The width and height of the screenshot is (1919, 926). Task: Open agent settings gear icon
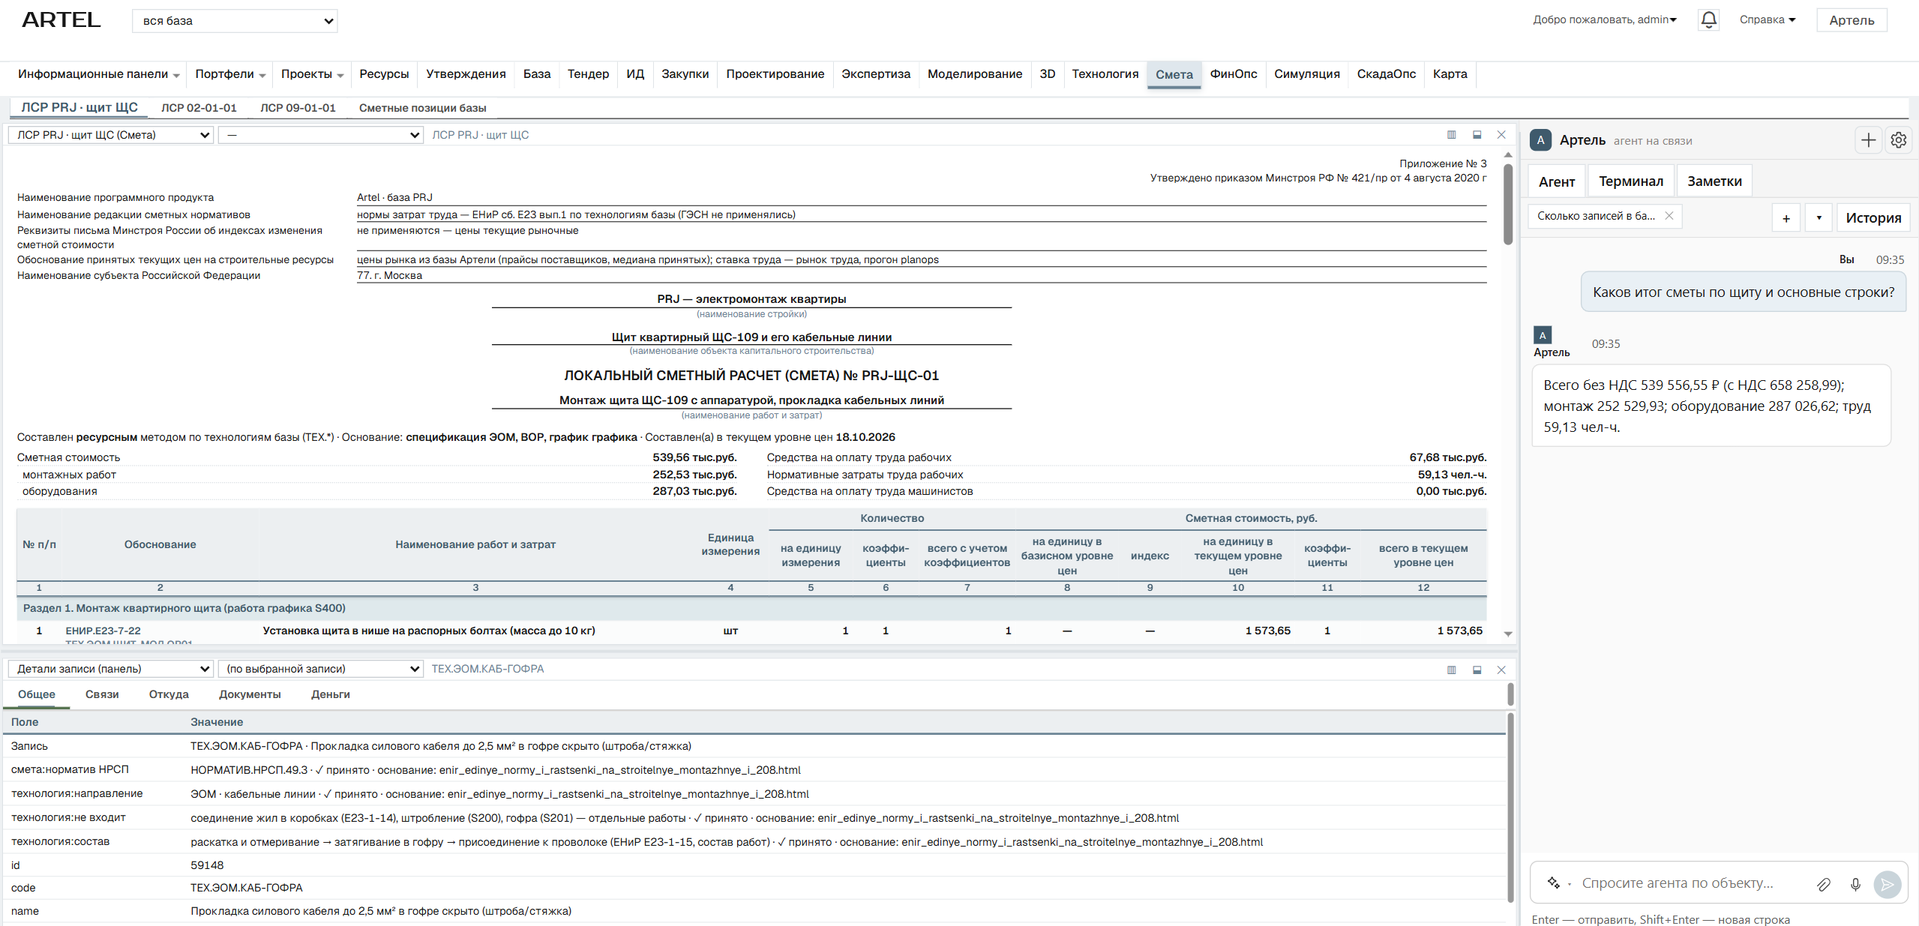[1898, 140]
